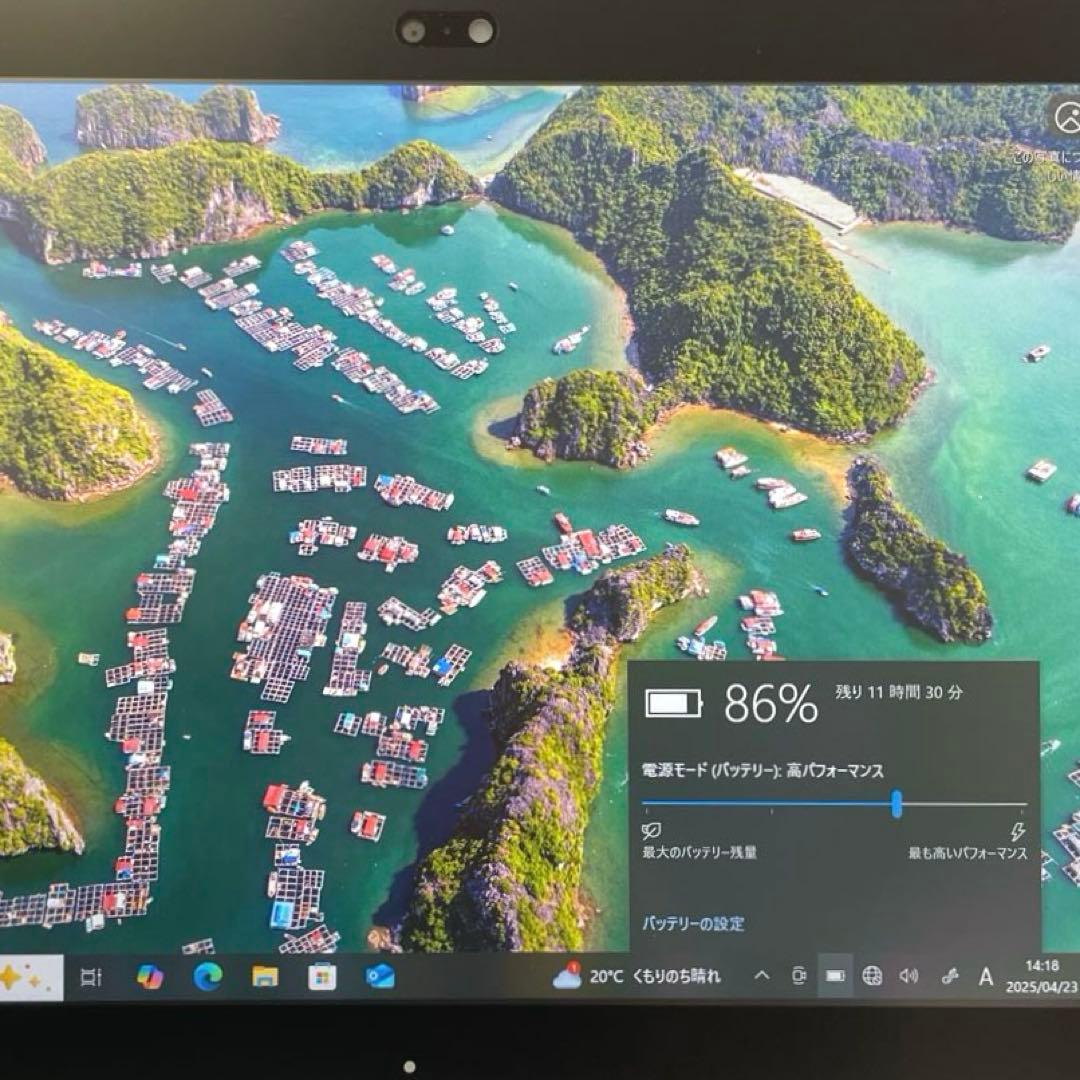
Task: Click the Meet Now camera tray icon
Action: pyautogui.click(x=798, y=976)
